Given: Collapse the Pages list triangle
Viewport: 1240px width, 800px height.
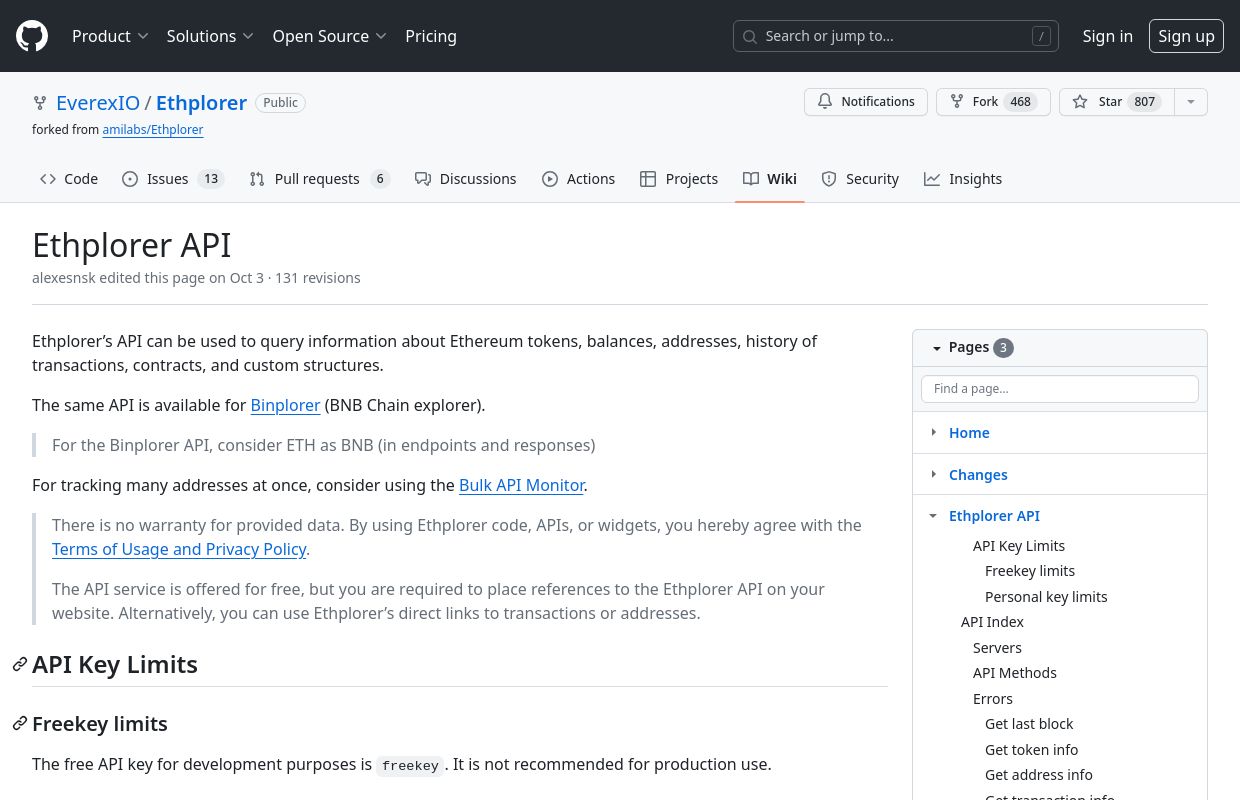Looking at the screenshot, I should point(937,348).
